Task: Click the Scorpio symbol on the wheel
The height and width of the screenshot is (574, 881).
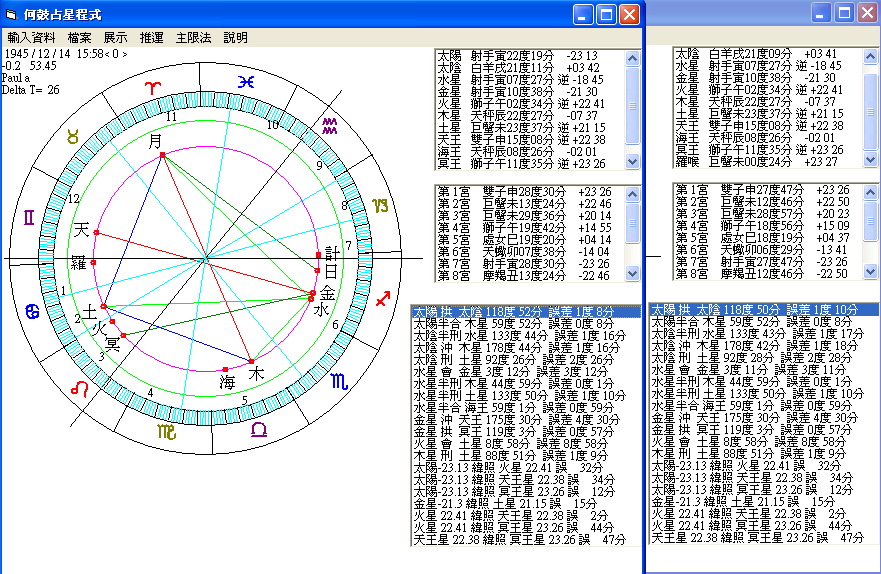Action: [x=341, y=380]
